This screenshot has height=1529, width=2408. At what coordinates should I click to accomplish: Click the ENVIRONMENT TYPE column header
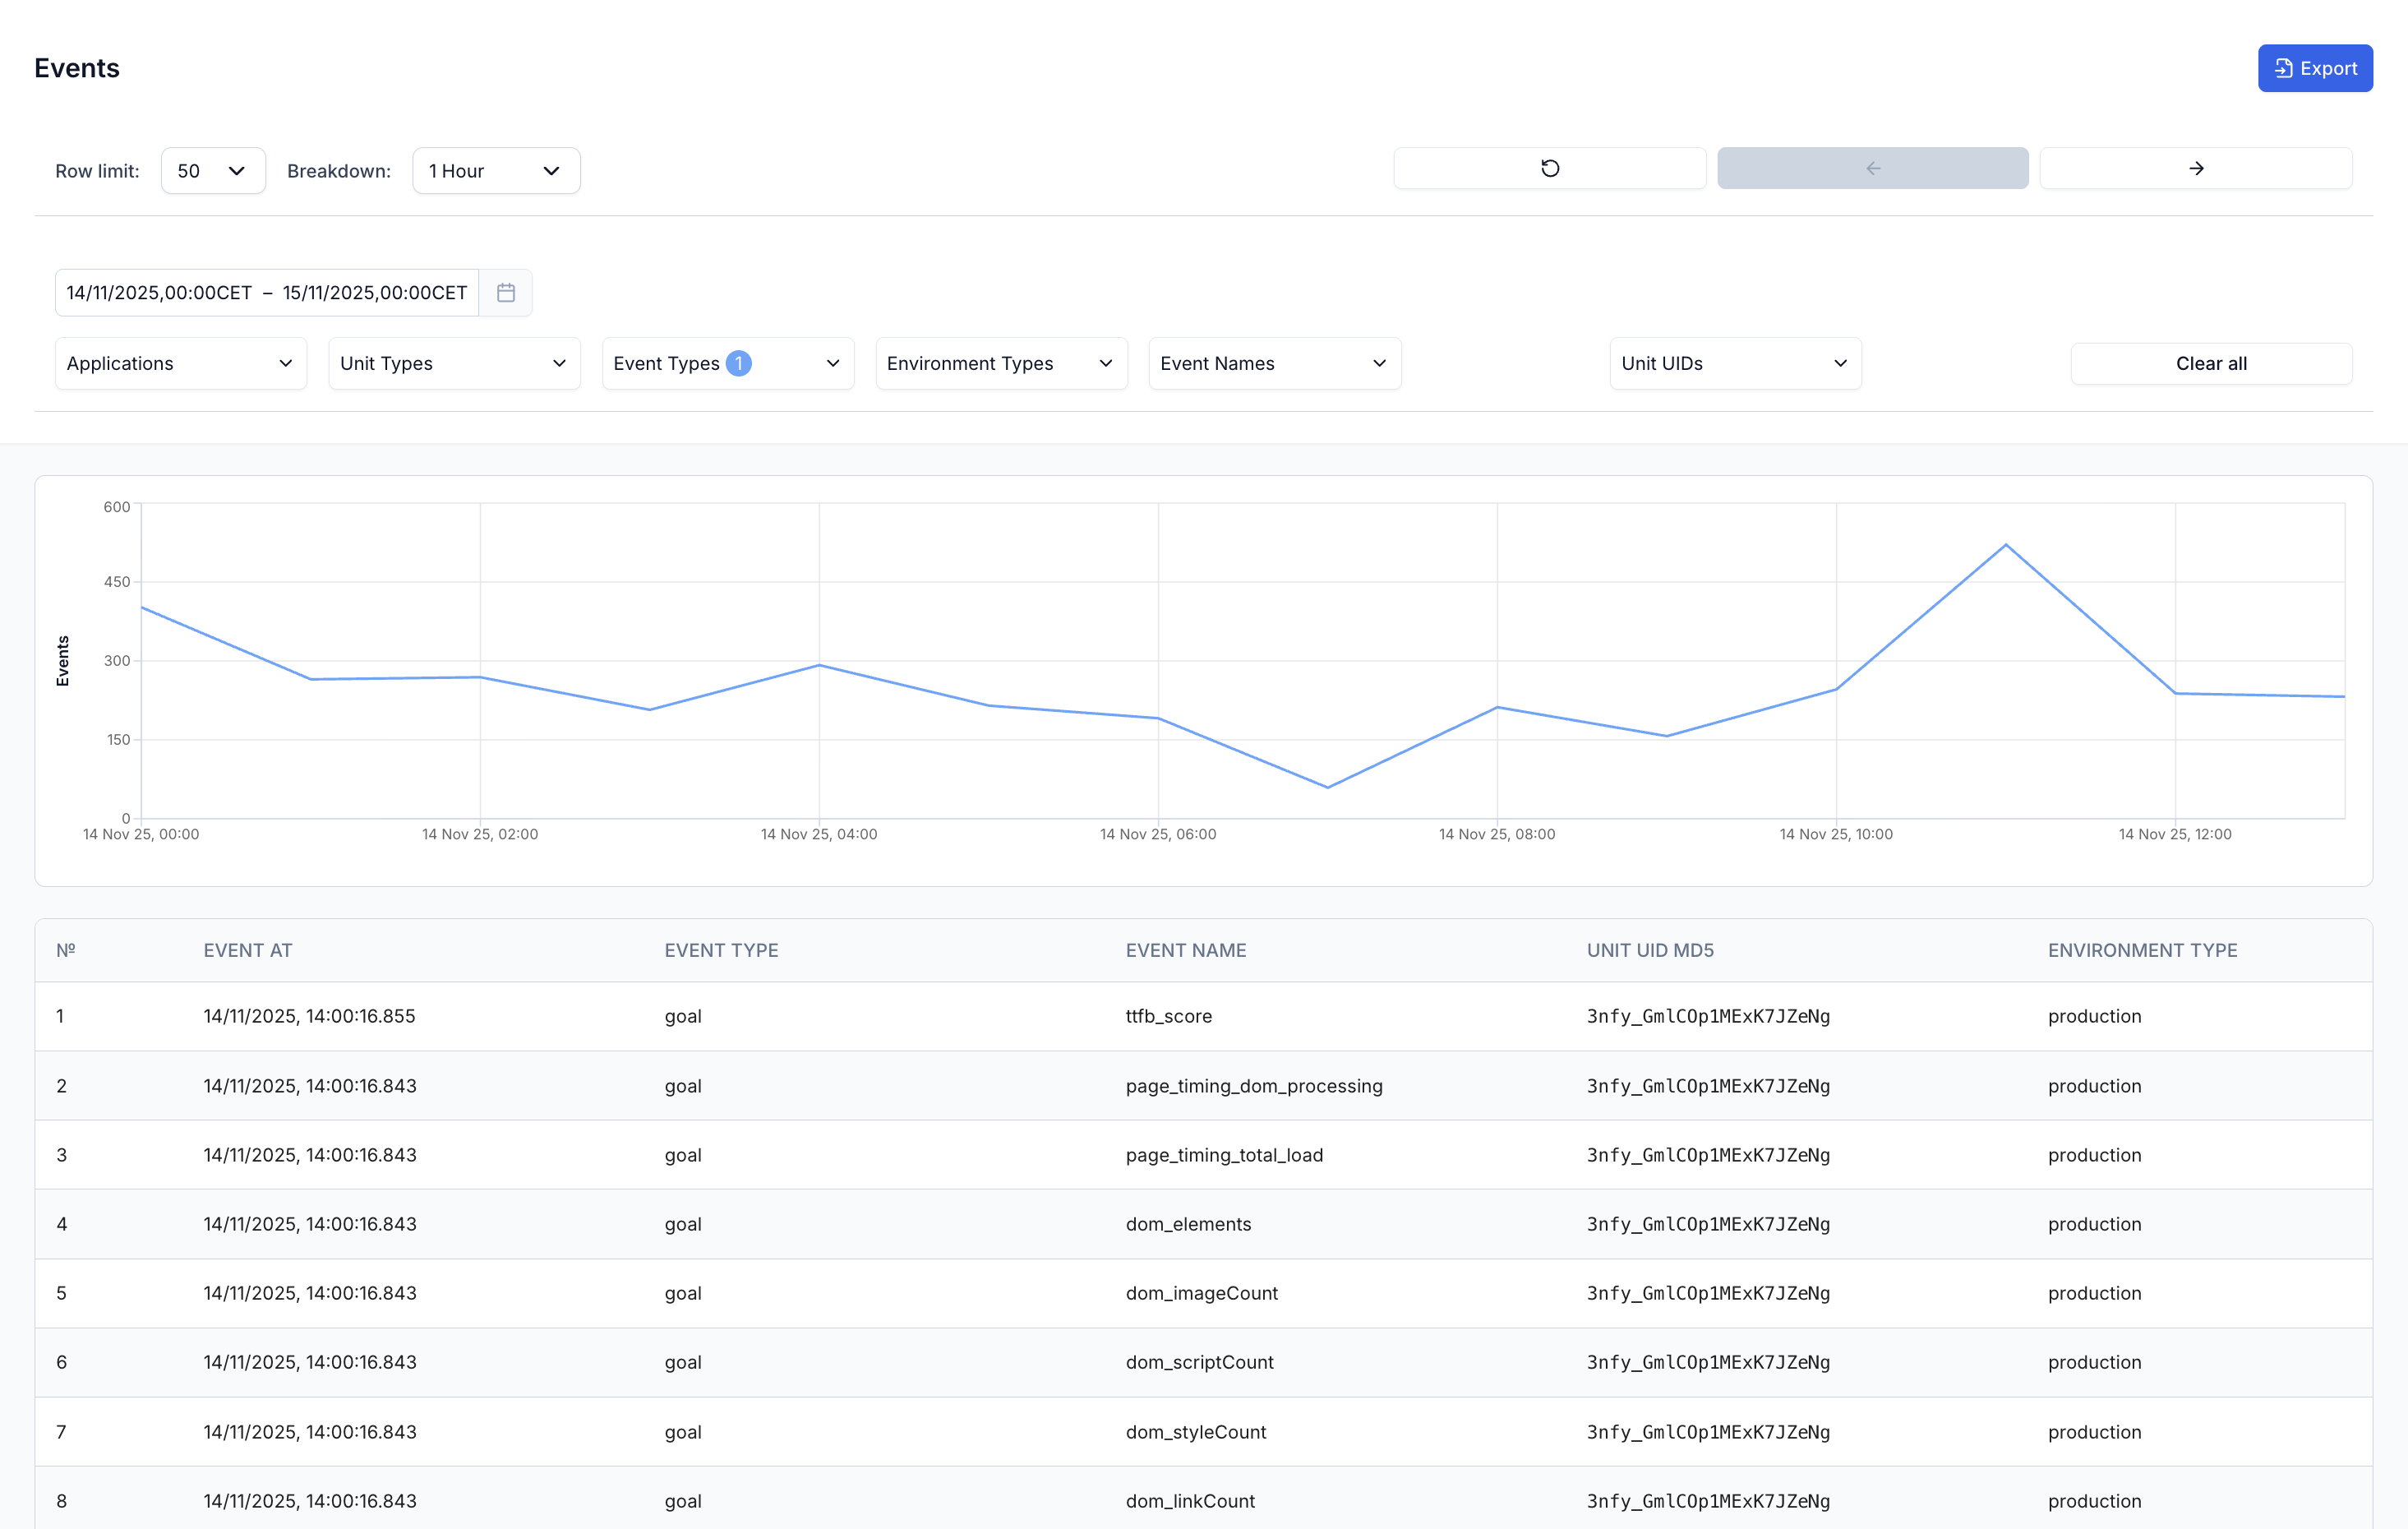coord(2142,951)
